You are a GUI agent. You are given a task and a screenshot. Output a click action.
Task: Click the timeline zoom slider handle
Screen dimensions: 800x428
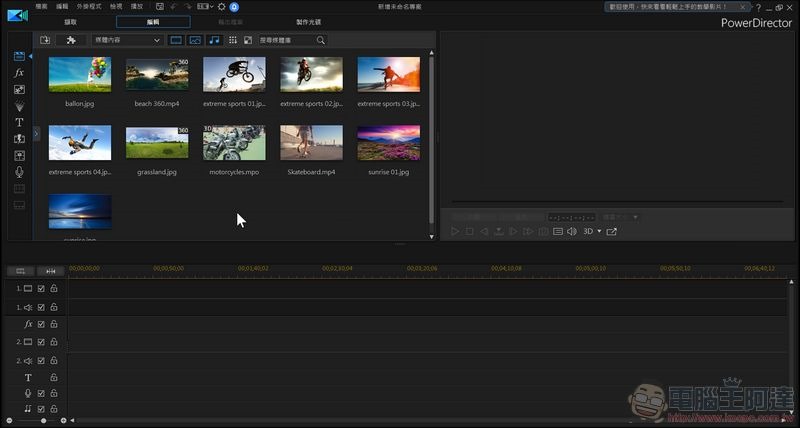[x=41, y=421]
